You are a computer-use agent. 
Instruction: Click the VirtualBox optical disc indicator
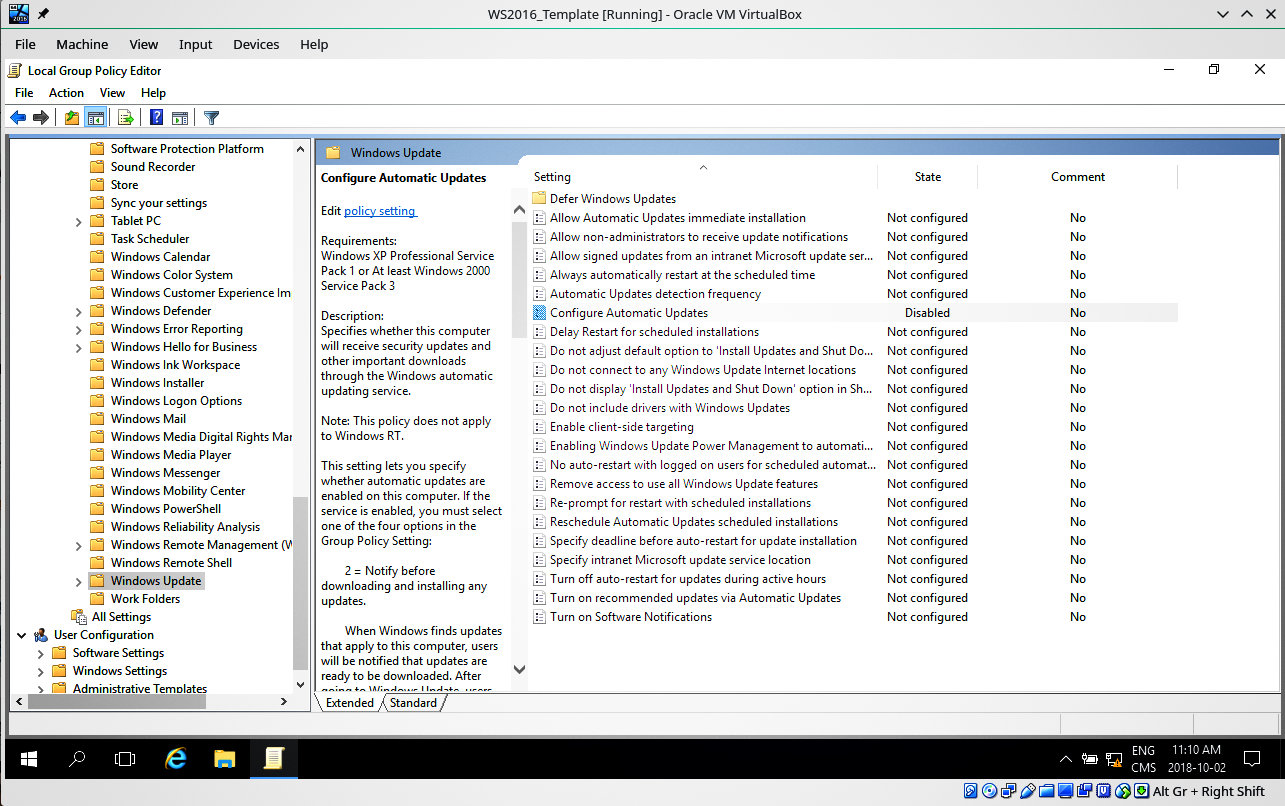[989, 791]
